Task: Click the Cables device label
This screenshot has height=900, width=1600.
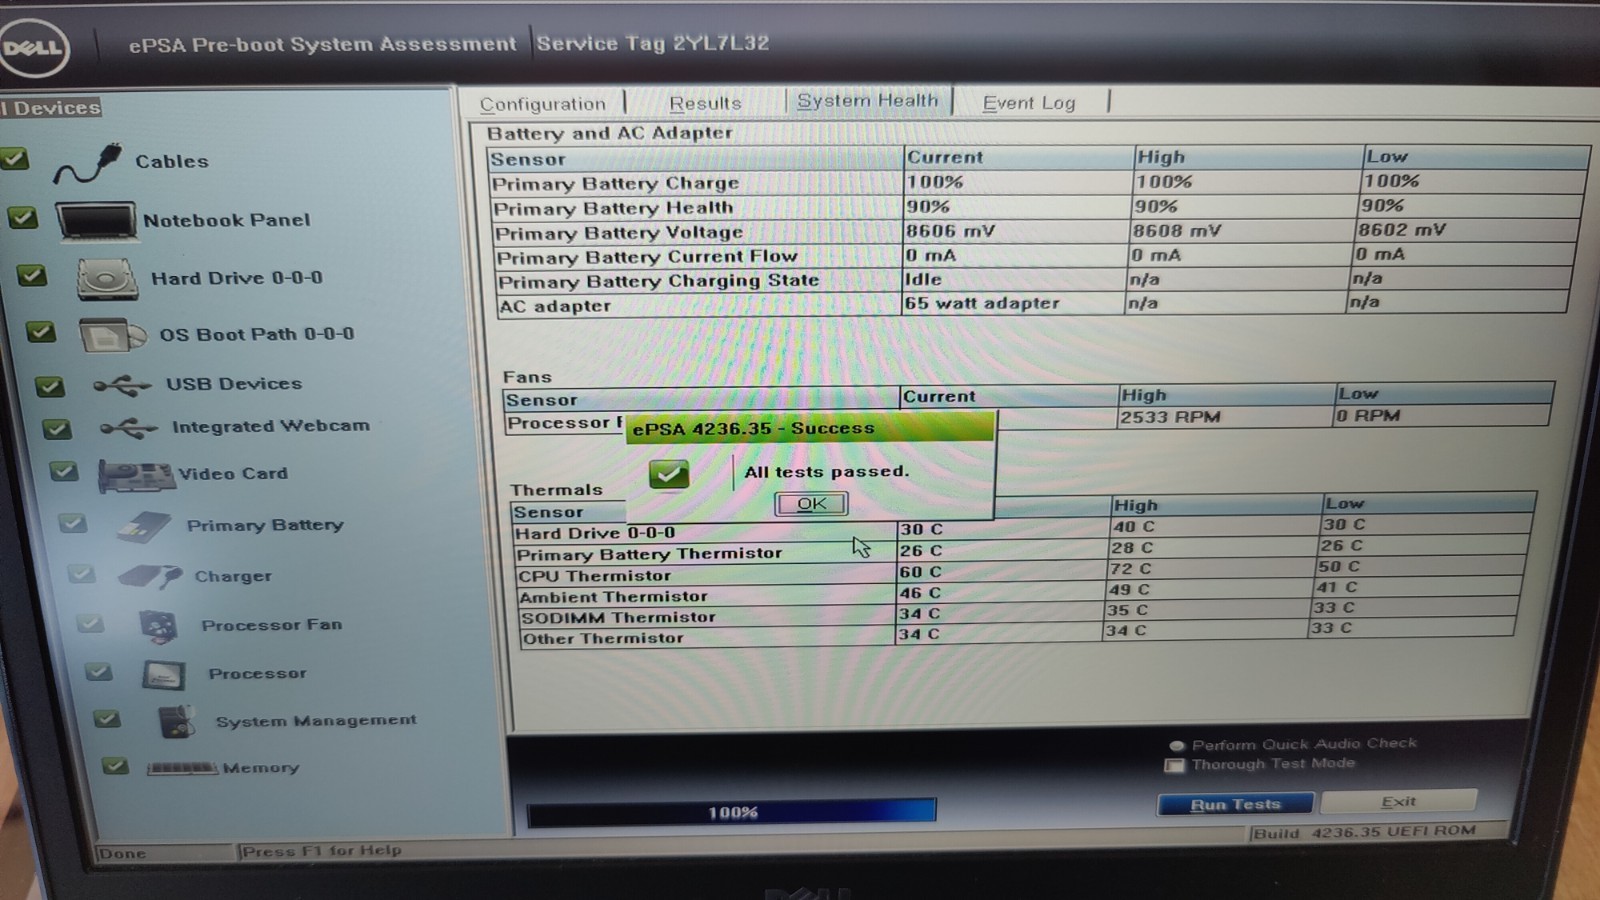Action: click(172, 162)
